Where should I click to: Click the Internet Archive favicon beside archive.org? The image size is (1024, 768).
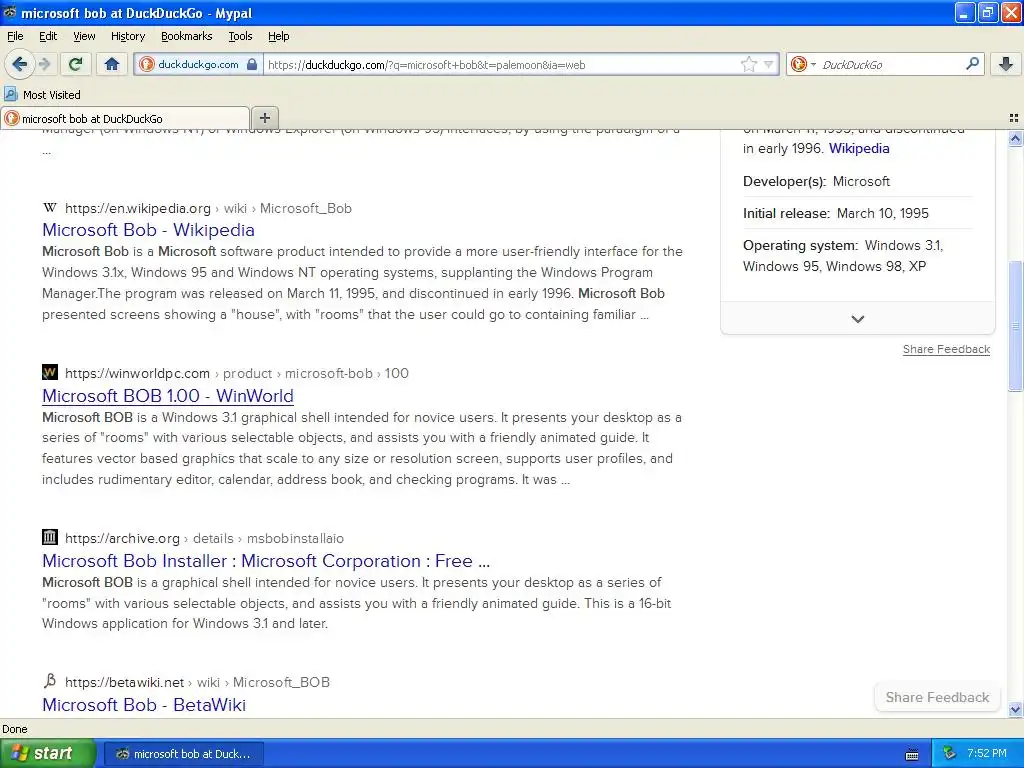[x=50, y=537]
